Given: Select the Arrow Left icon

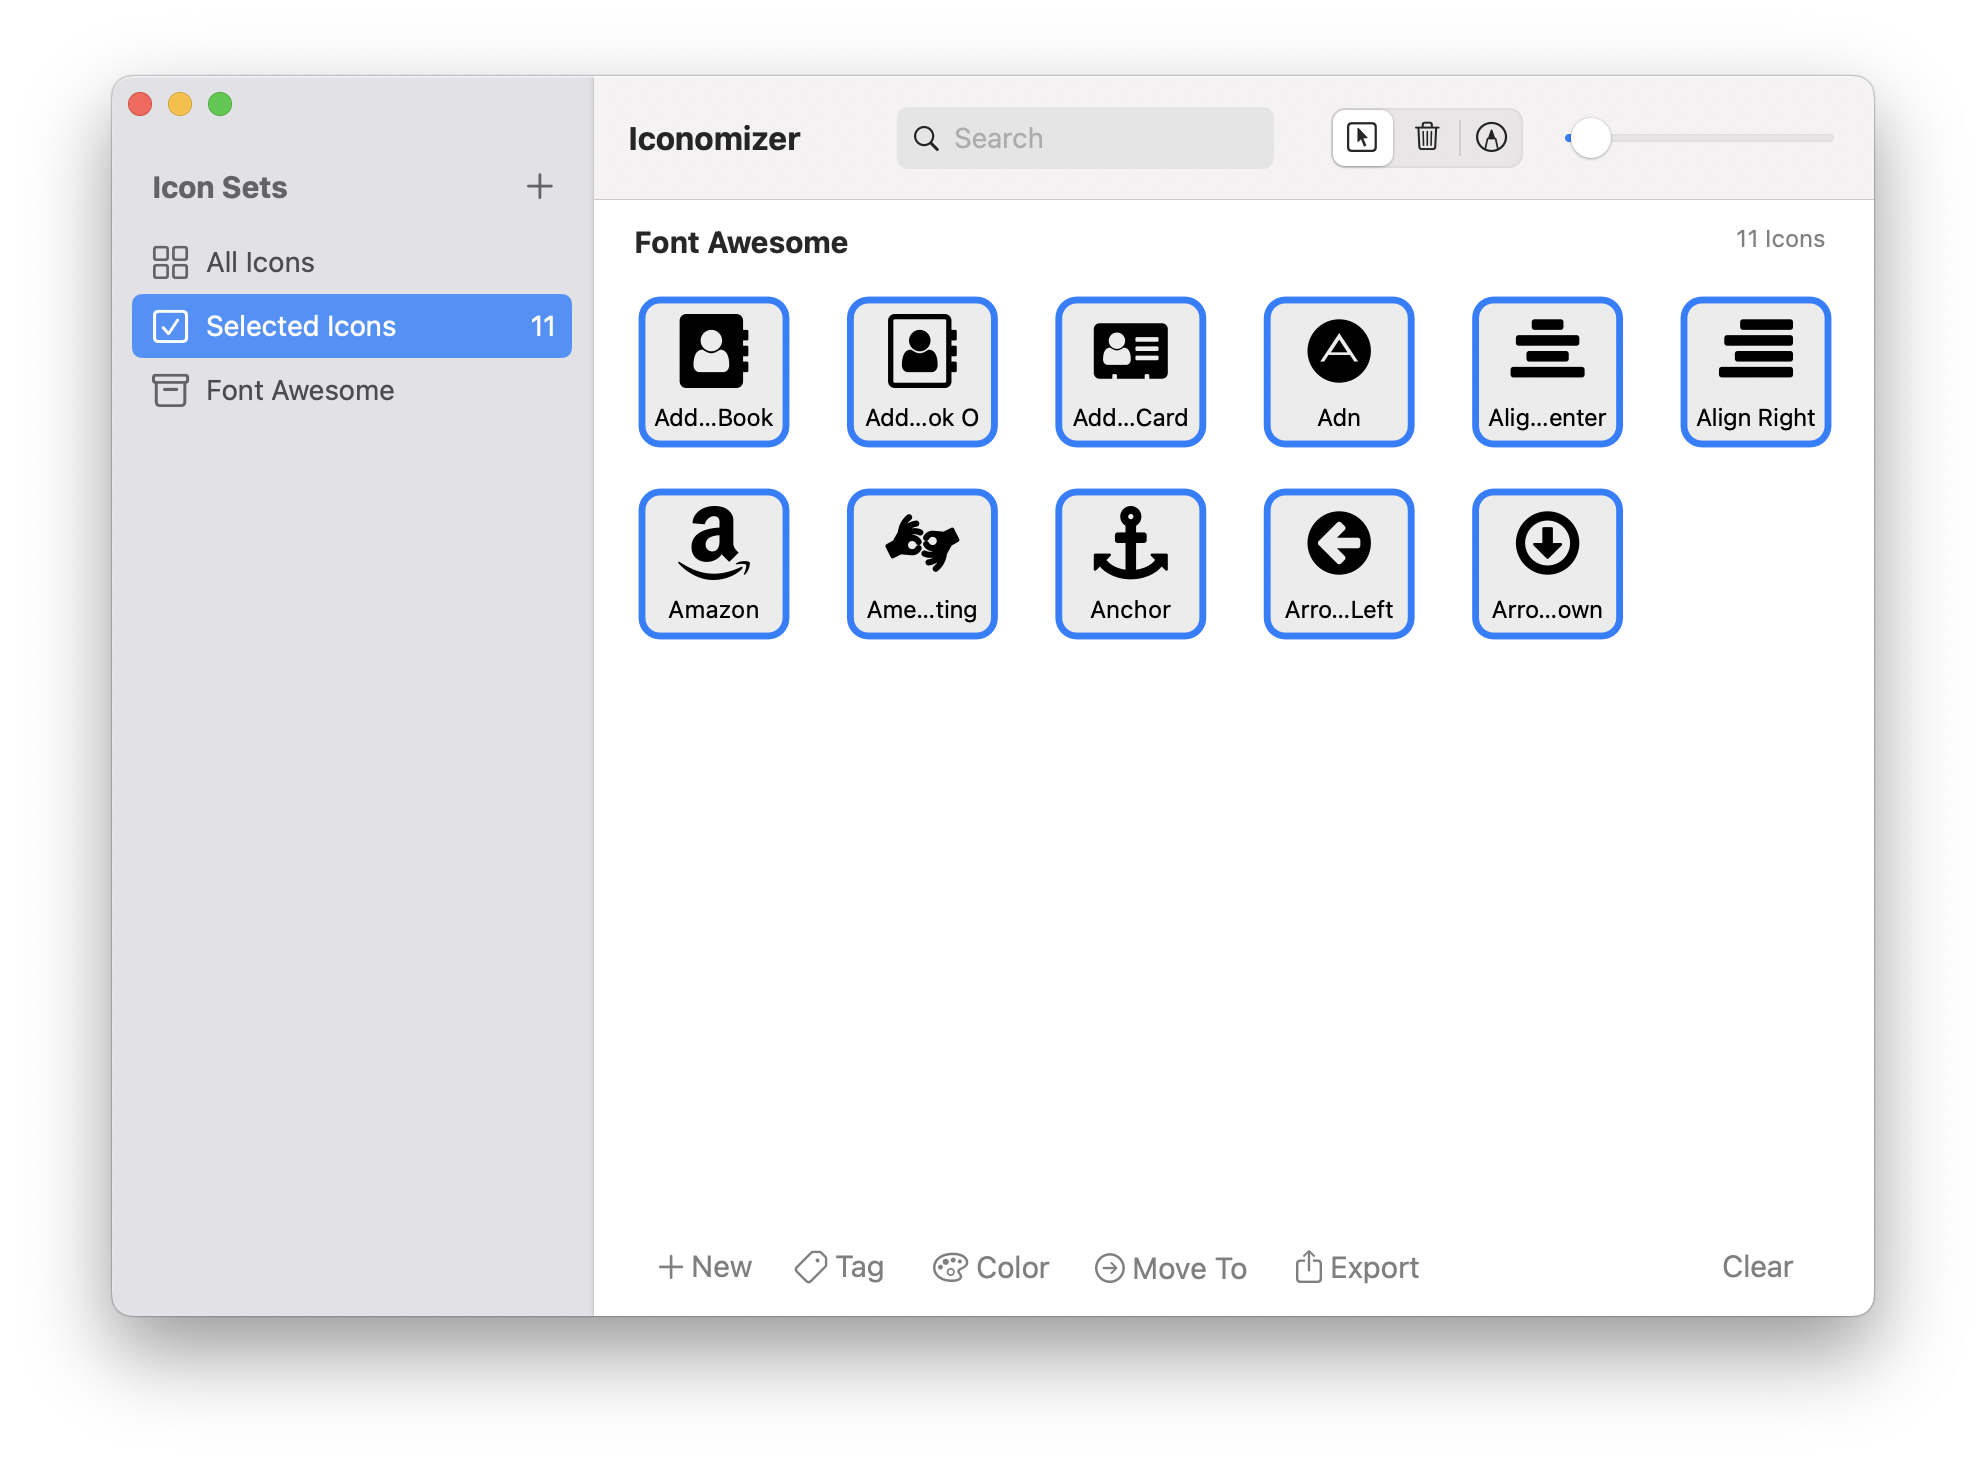Looking at the screenshot, I should [x=1338, y=562].
